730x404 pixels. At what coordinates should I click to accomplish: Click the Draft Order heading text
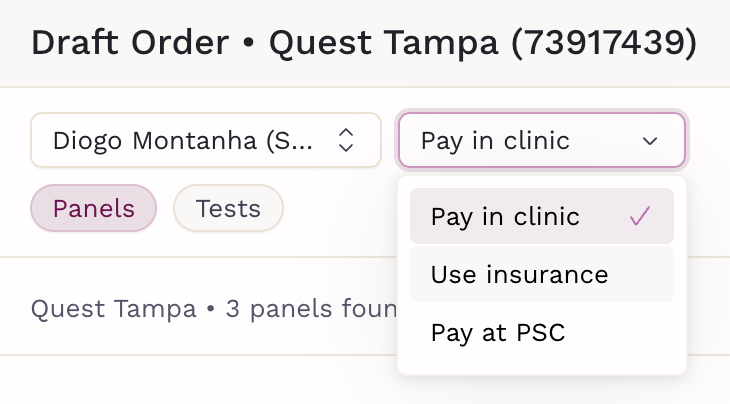(x=130, y=43)
